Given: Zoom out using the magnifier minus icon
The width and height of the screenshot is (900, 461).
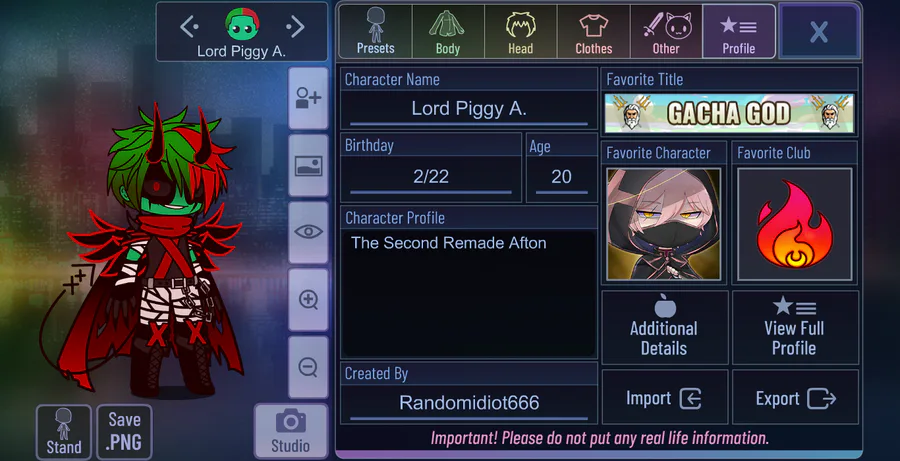Looking at the screenshot, I should [308, 367].
